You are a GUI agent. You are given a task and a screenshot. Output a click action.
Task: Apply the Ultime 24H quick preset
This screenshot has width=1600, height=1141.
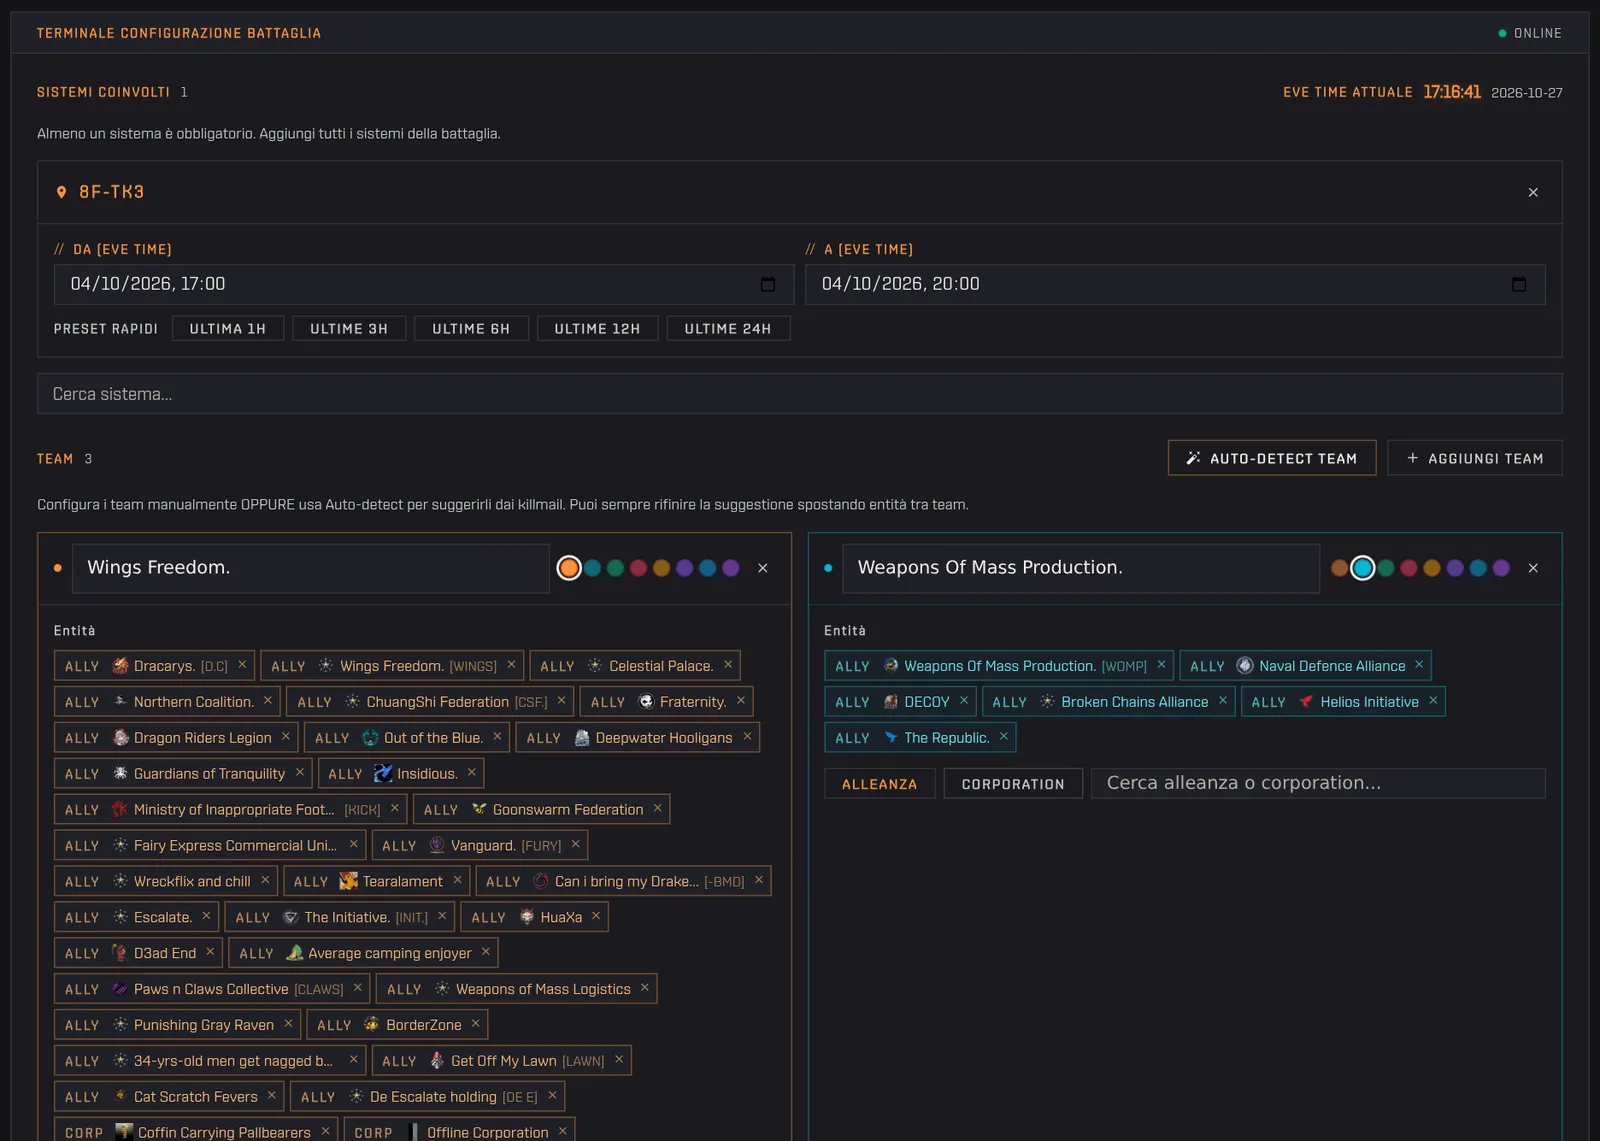point(728,329)
